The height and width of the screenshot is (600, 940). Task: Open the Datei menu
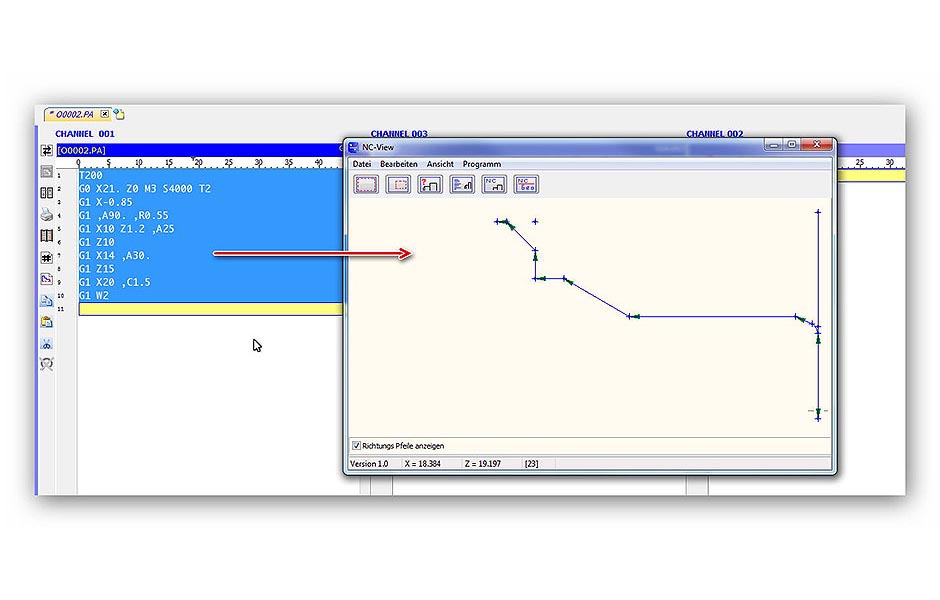coord(361,164)
